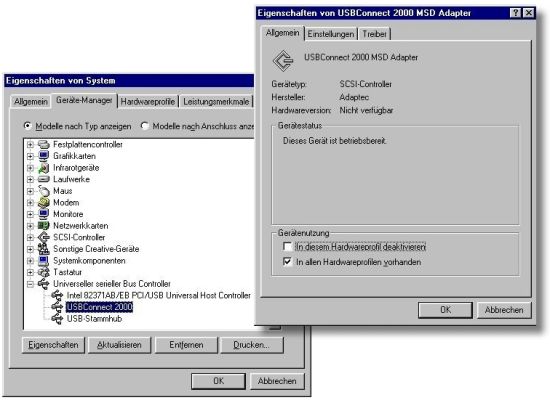Click the Eigenschaften button

(53, 345)
